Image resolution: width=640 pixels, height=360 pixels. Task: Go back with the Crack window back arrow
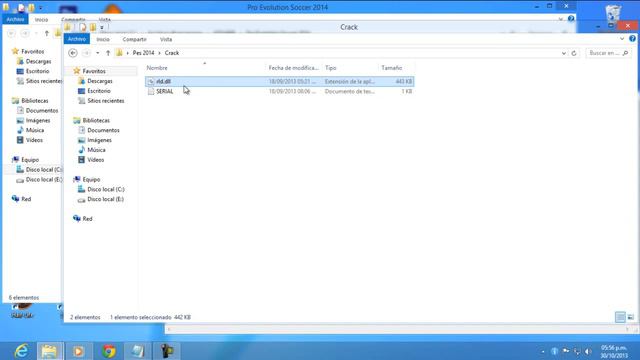click(x=73, y=53)
